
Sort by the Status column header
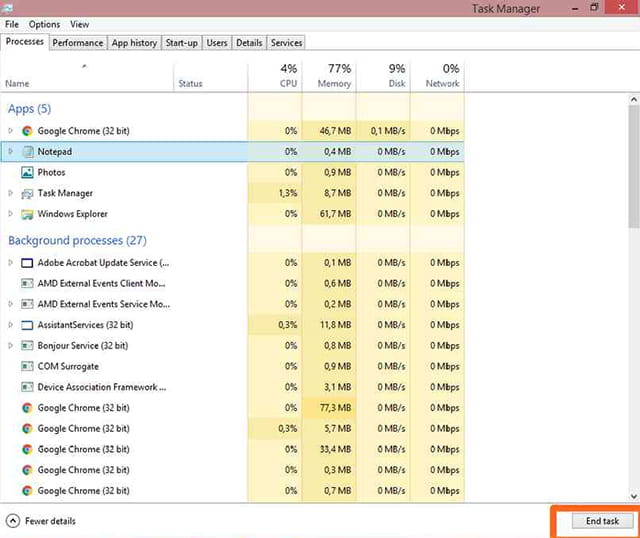point(211,76)
